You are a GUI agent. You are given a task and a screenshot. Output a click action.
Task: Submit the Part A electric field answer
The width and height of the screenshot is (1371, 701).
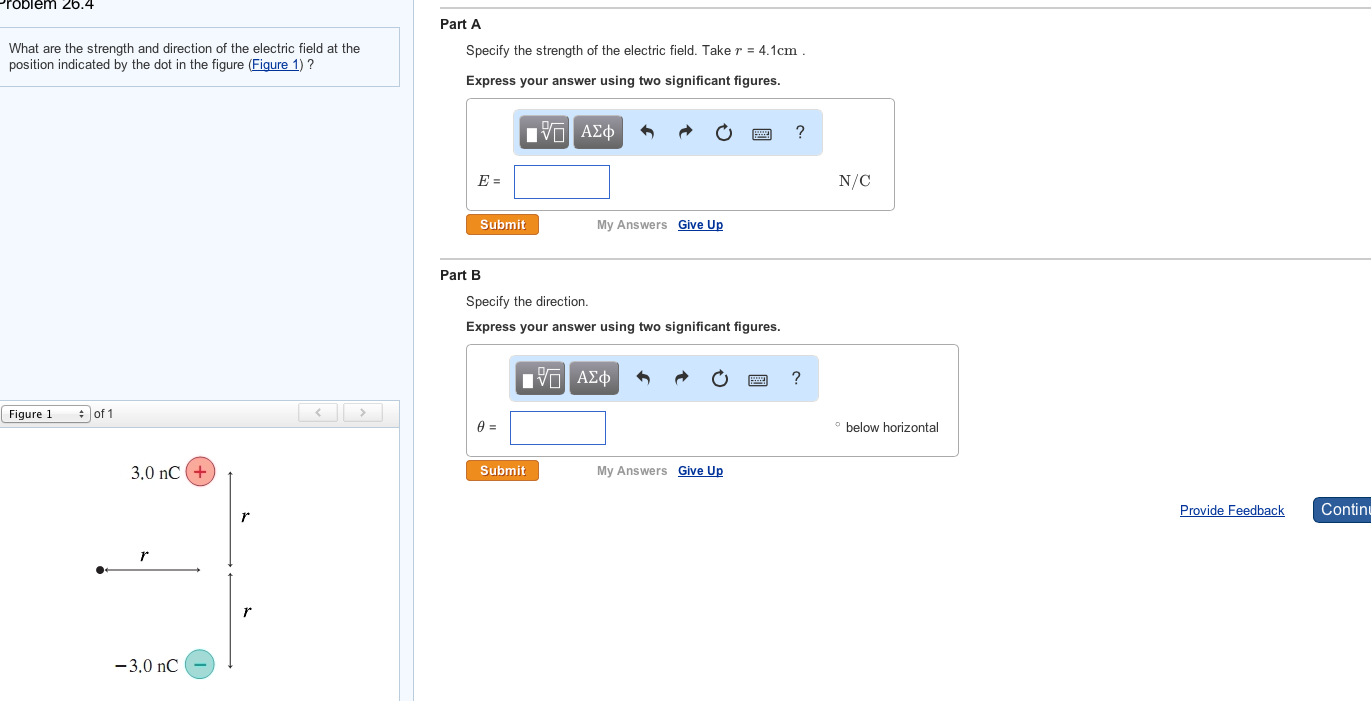coord(502,225)
